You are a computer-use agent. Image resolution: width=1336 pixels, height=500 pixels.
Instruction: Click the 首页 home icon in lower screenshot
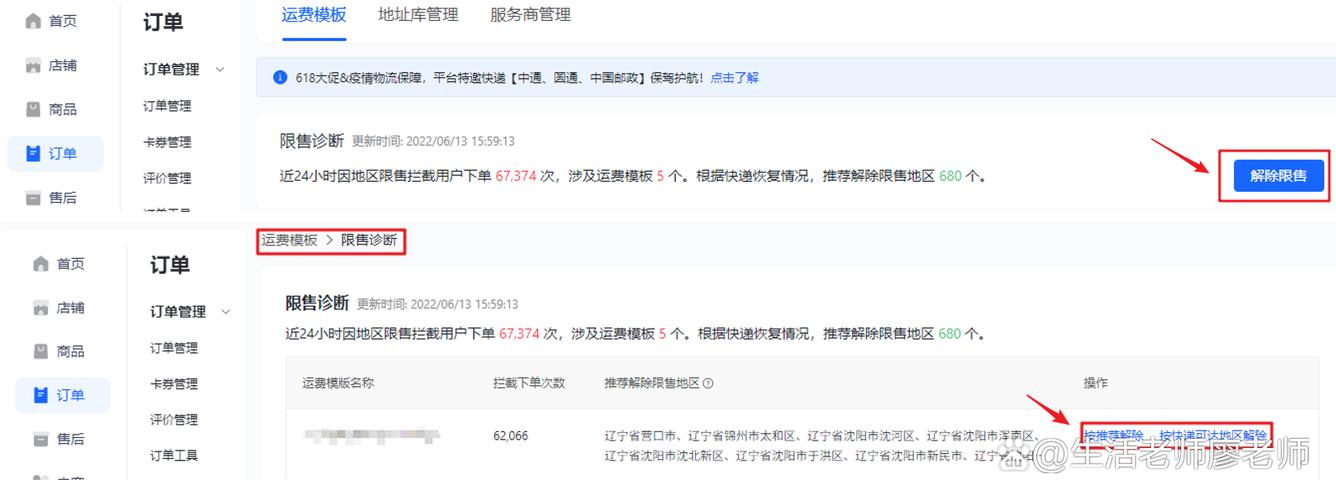pos(41,264)
